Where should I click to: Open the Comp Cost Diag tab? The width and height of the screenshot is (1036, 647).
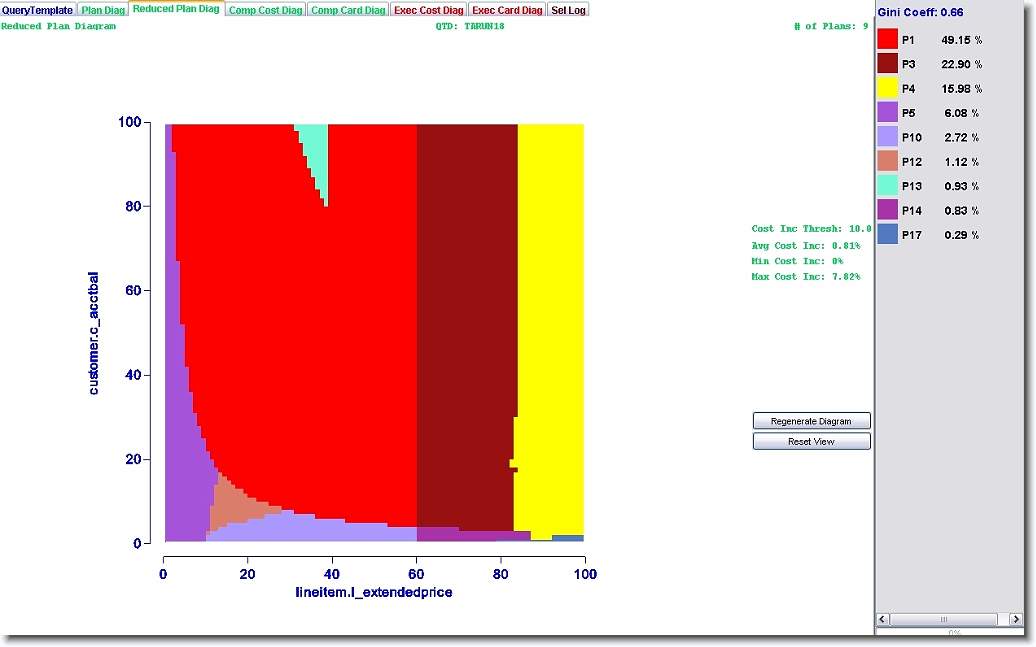(265, 10)
